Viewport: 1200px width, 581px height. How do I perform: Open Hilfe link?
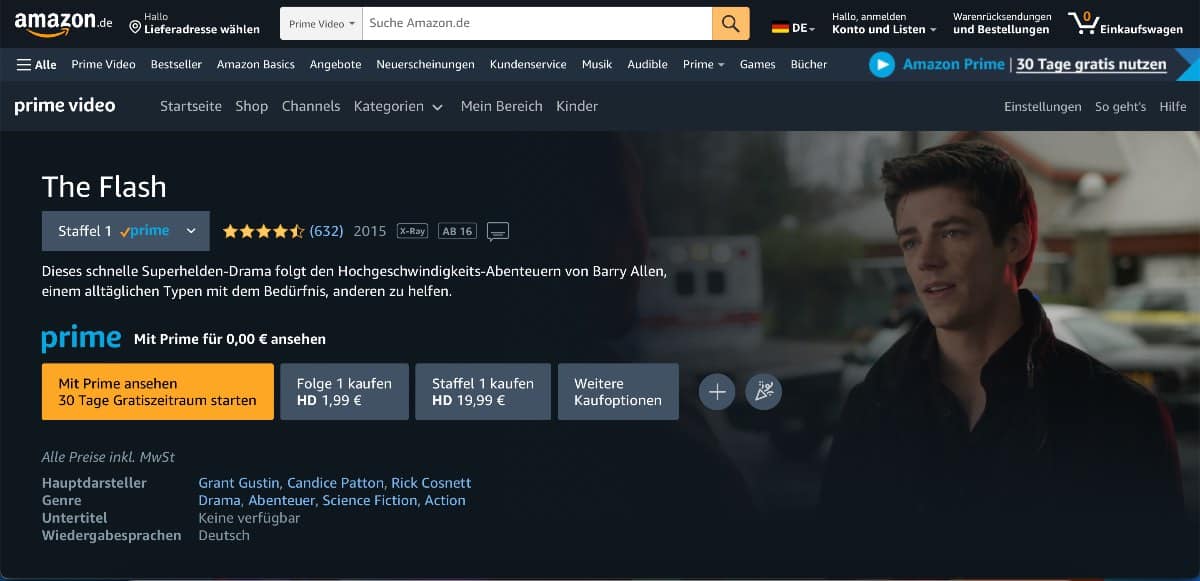coord(1173,106)
